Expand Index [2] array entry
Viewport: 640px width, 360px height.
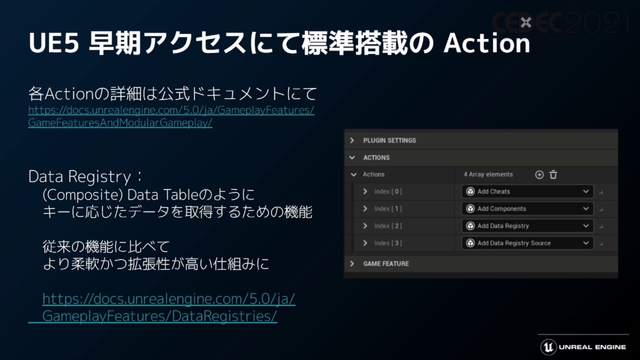(x=365, y=226)
